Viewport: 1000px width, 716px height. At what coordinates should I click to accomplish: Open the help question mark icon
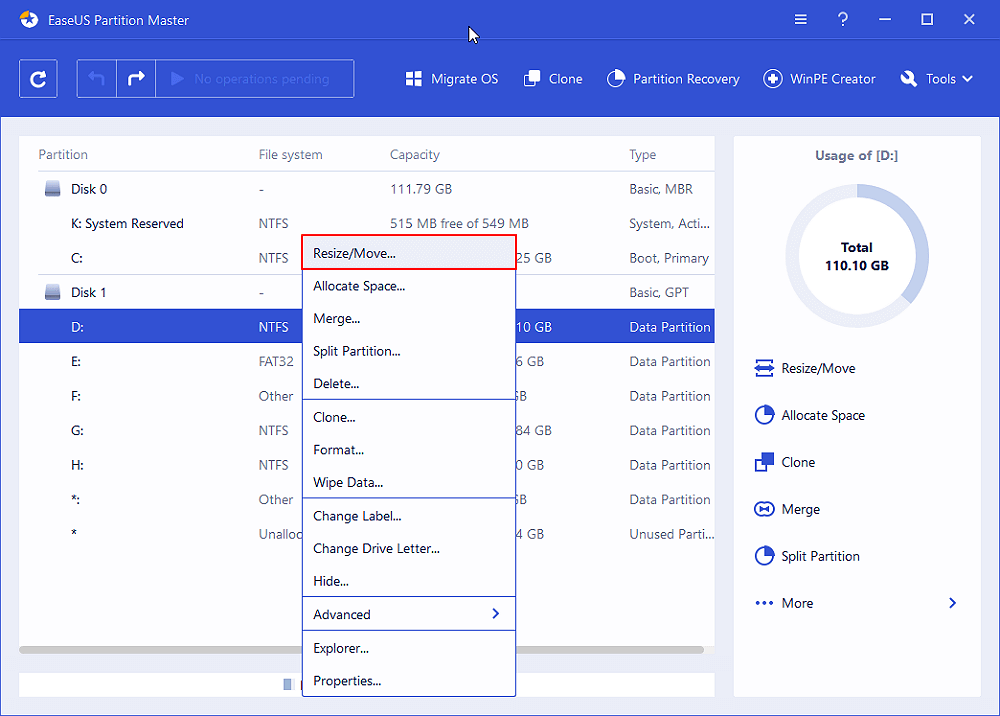pos(842,20)
